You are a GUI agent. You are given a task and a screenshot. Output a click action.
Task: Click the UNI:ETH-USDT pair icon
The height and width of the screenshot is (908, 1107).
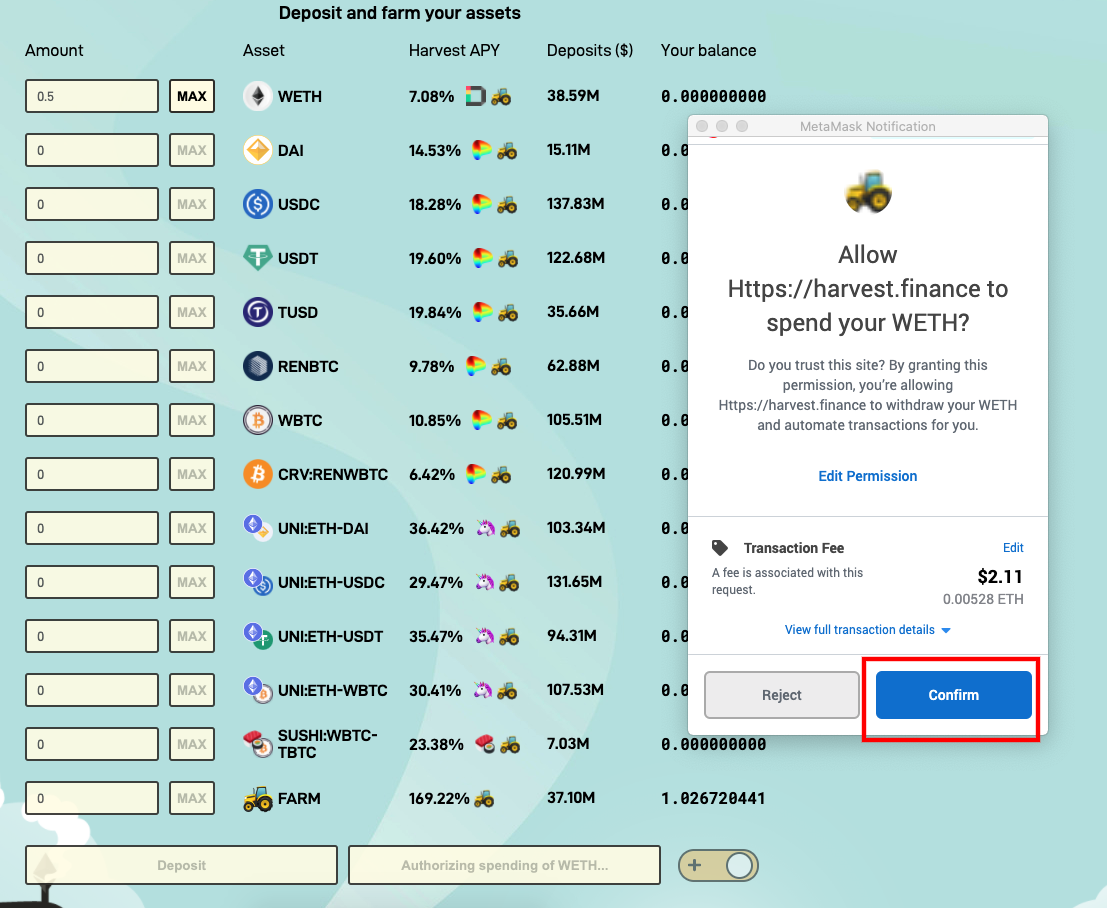(258, 636)
